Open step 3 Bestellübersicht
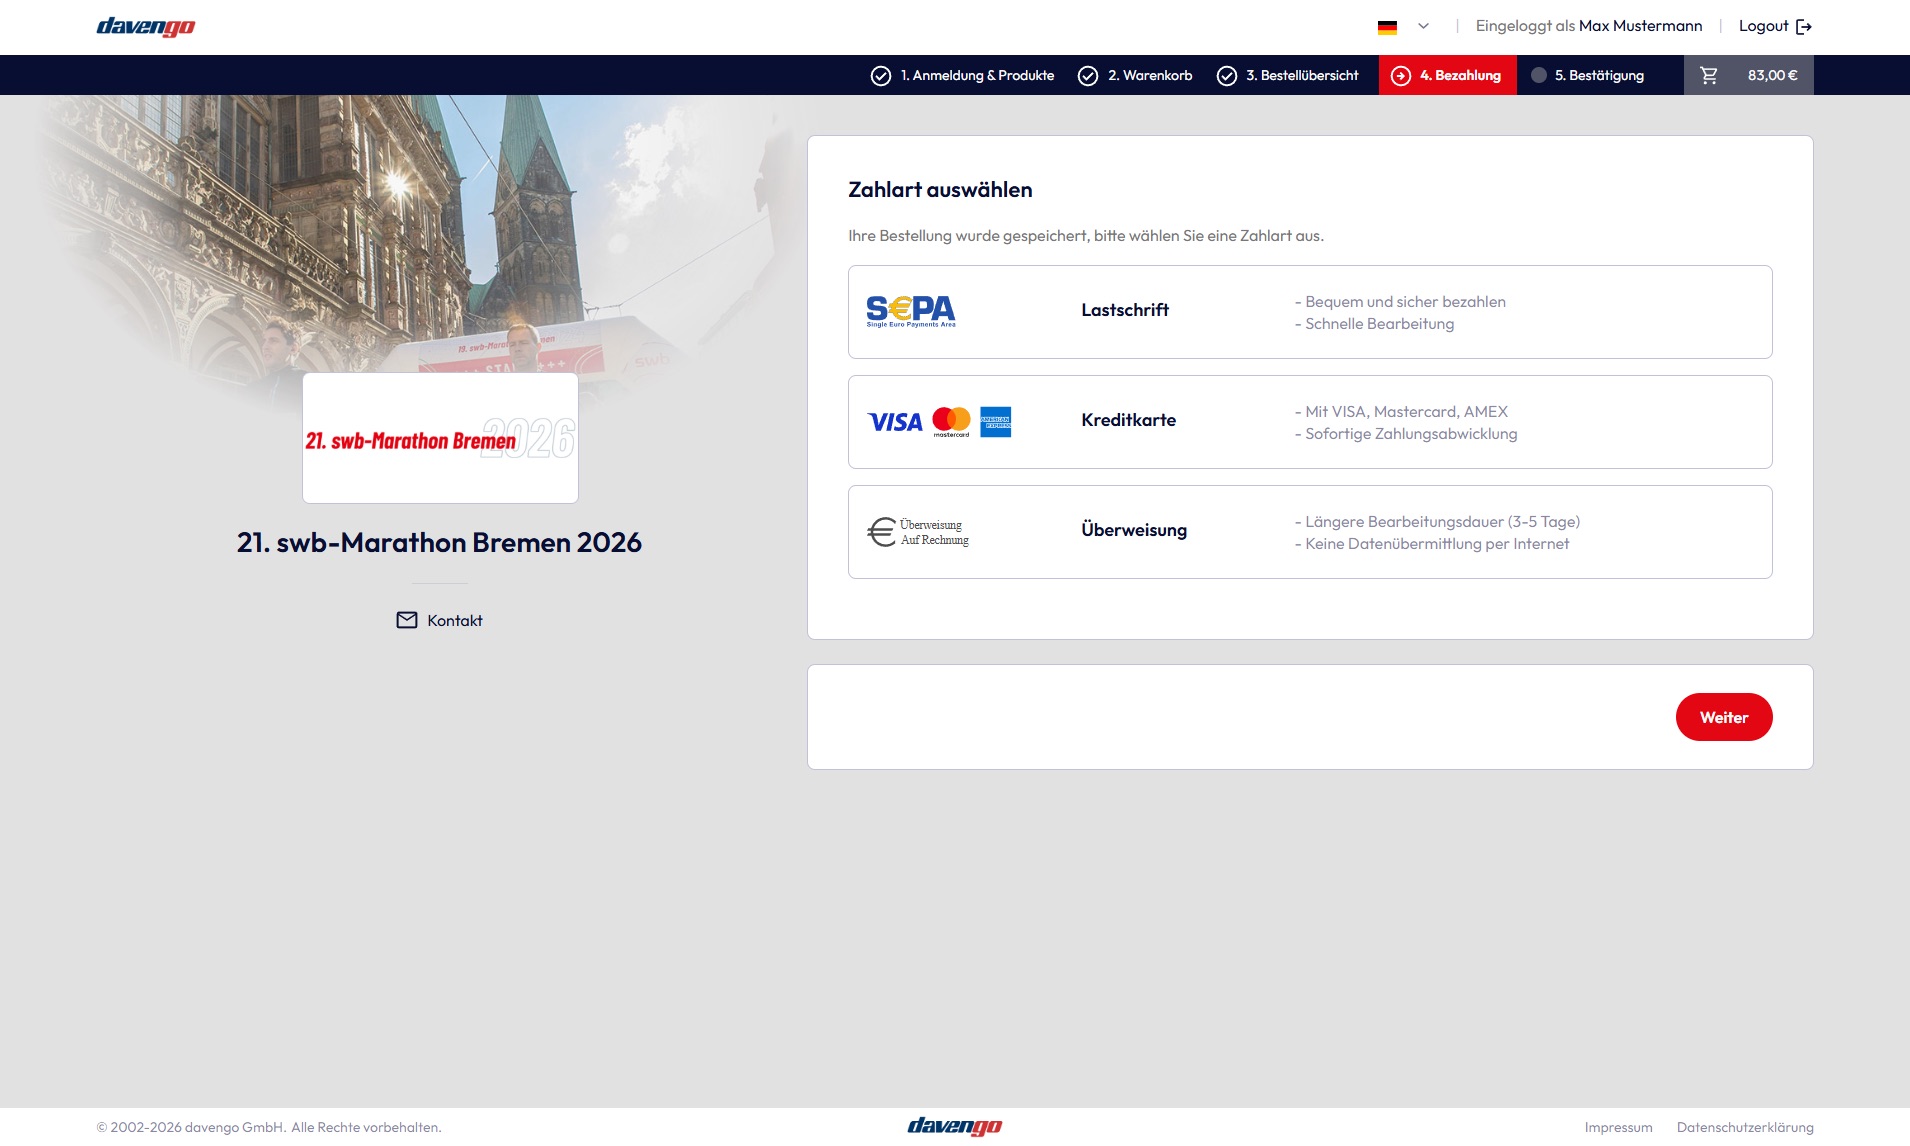This screenshot has height=1146, width=1910. 1288,75
